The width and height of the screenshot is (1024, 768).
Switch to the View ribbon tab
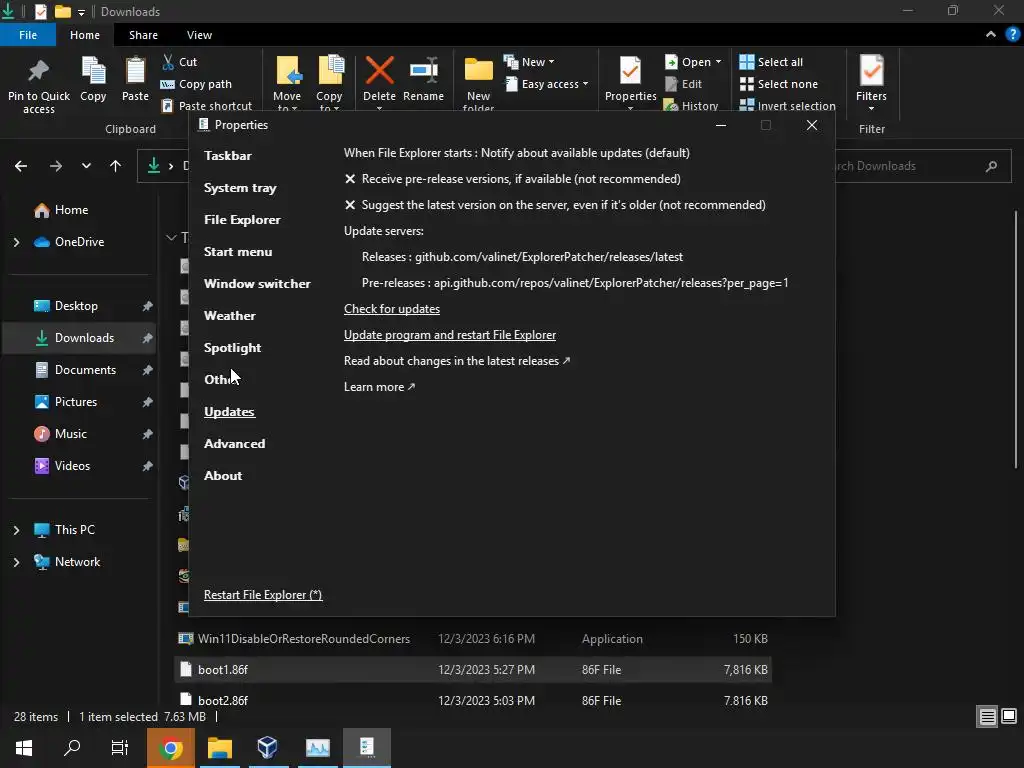coord(199,35)
